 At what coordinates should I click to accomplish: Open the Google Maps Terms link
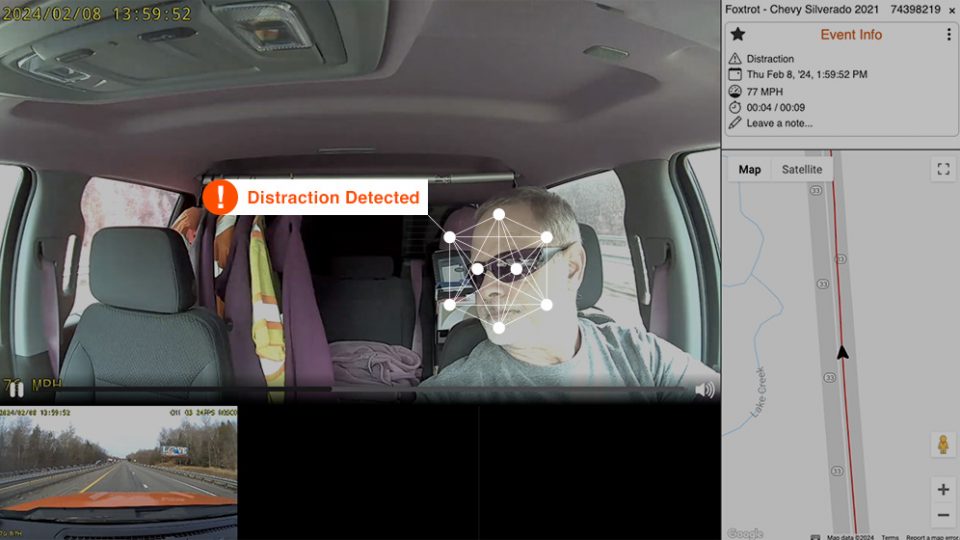pos(890,537)
